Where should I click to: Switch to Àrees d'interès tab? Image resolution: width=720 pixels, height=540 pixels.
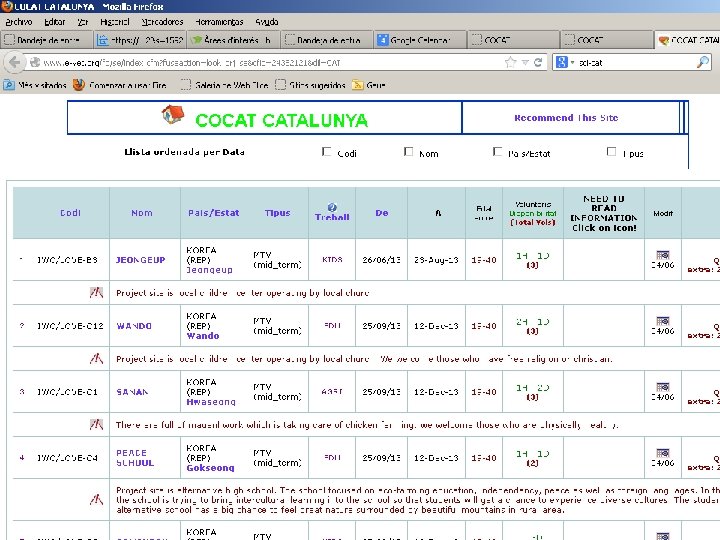click(233, 40)
